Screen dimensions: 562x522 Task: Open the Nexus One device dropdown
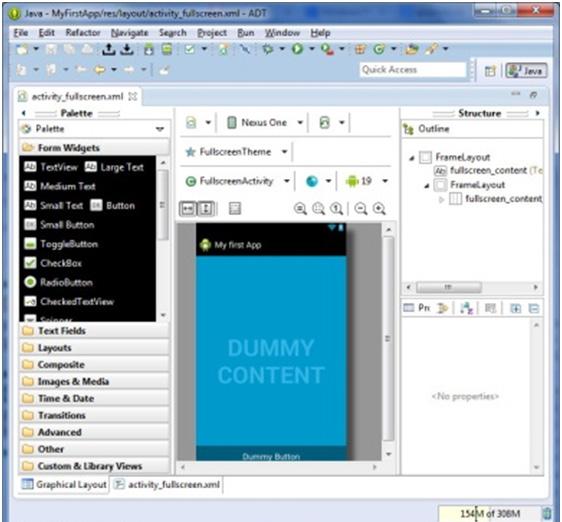pos(265,123)
